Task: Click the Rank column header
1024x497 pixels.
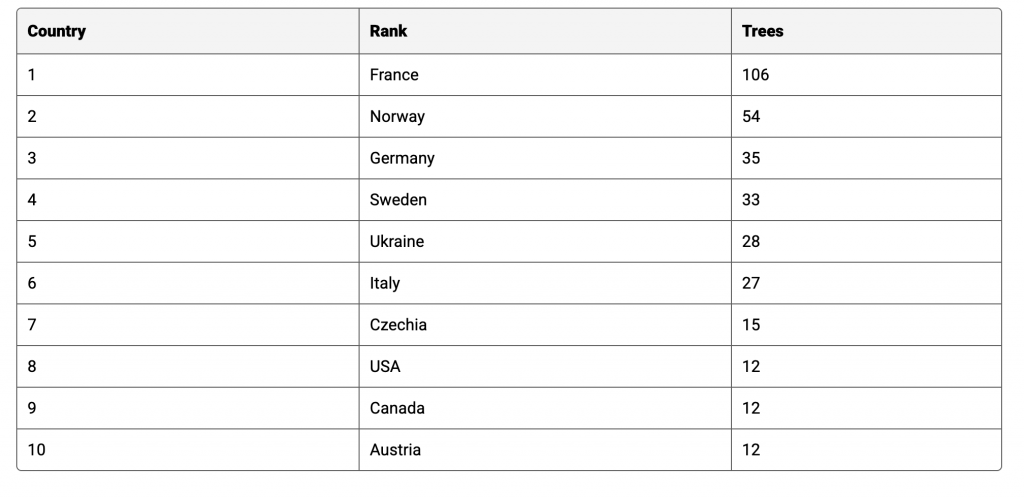Action: (389, 31)
